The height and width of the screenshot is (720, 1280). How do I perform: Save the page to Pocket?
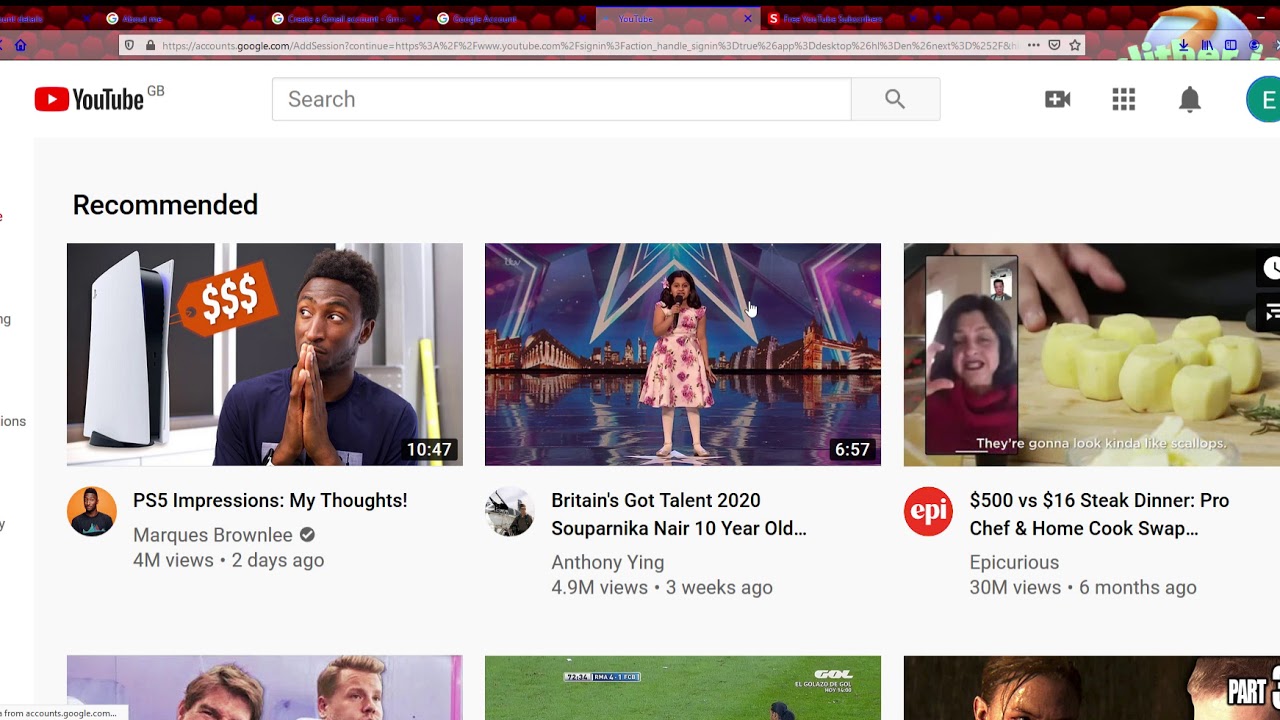[1054, 45]
